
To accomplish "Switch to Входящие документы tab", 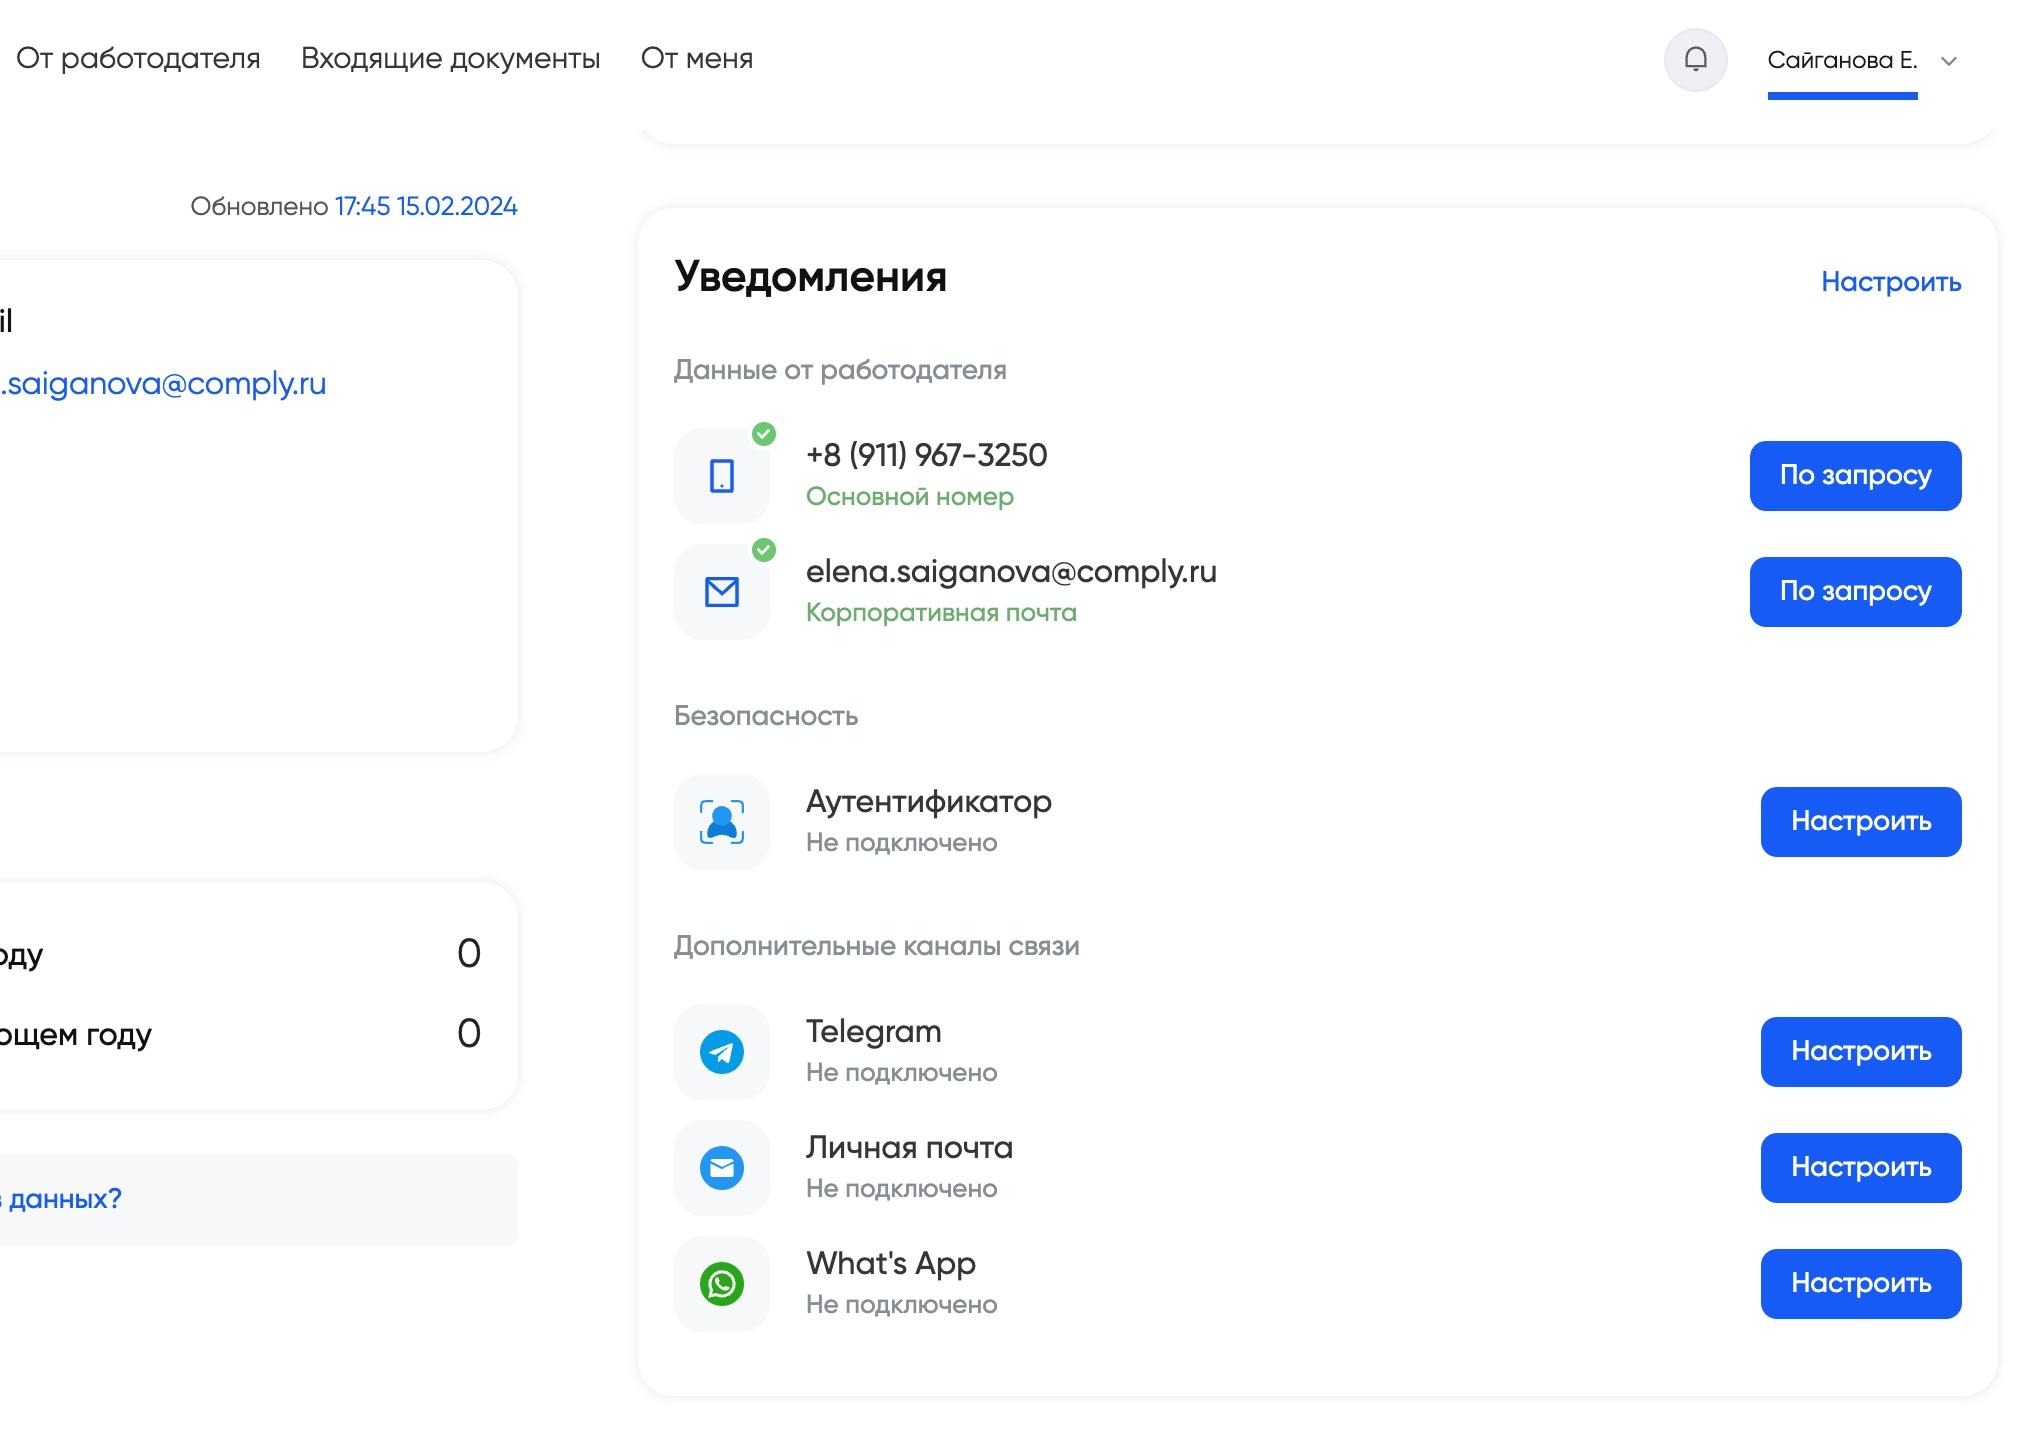I will click(x=450, y=58).
